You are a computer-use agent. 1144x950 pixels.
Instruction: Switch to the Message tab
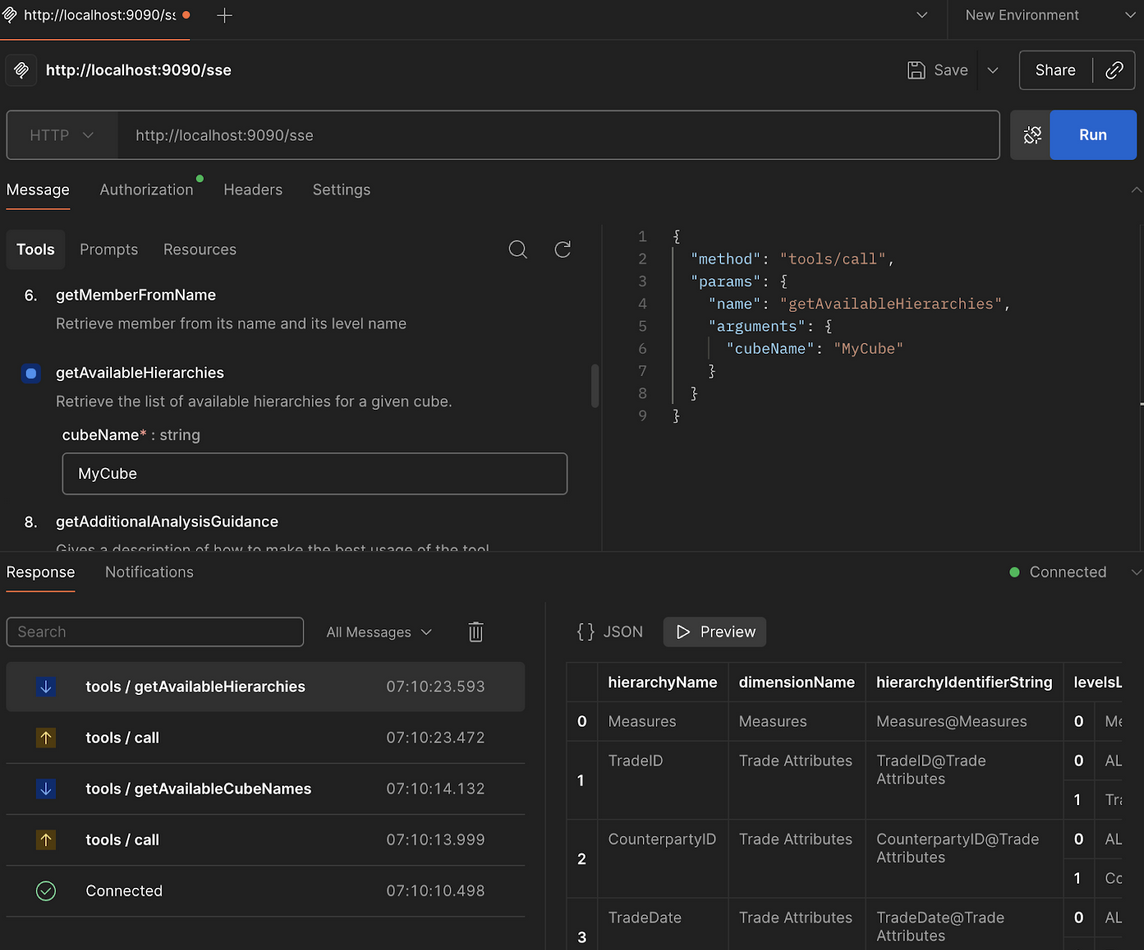coord(38,190)
